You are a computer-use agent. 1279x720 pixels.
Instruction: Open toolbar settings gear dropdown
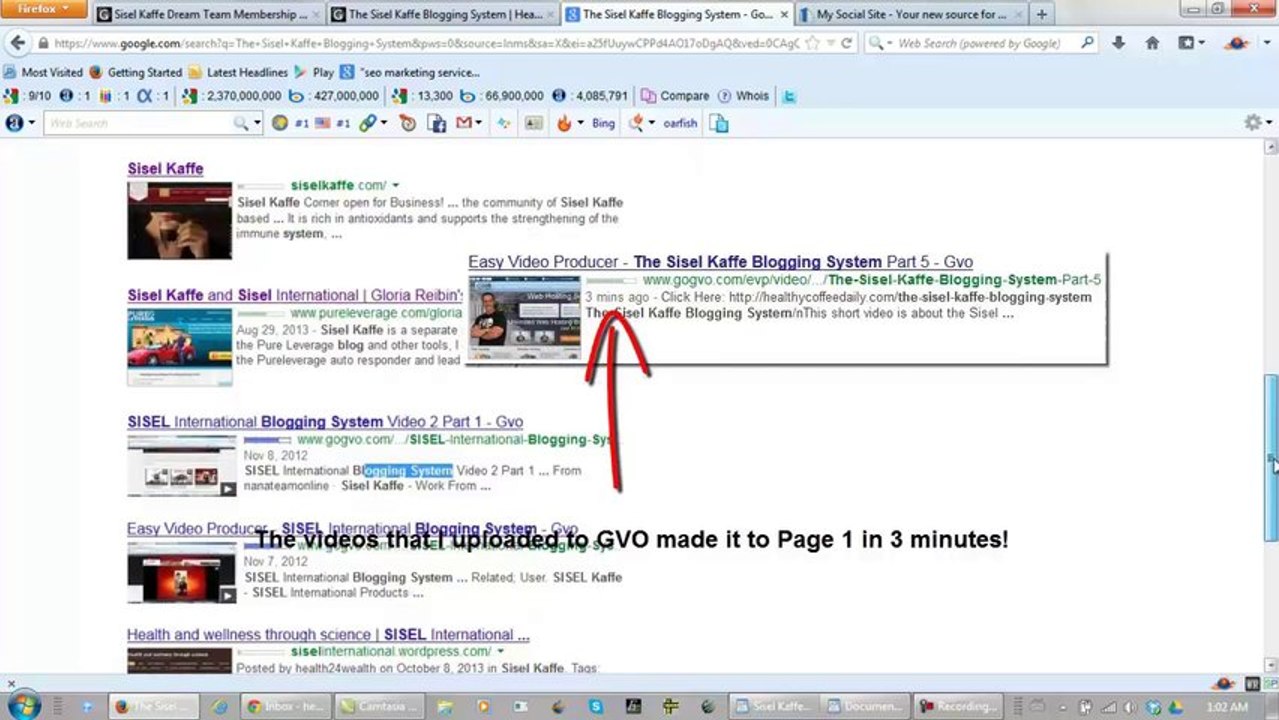pos(1257,122)
